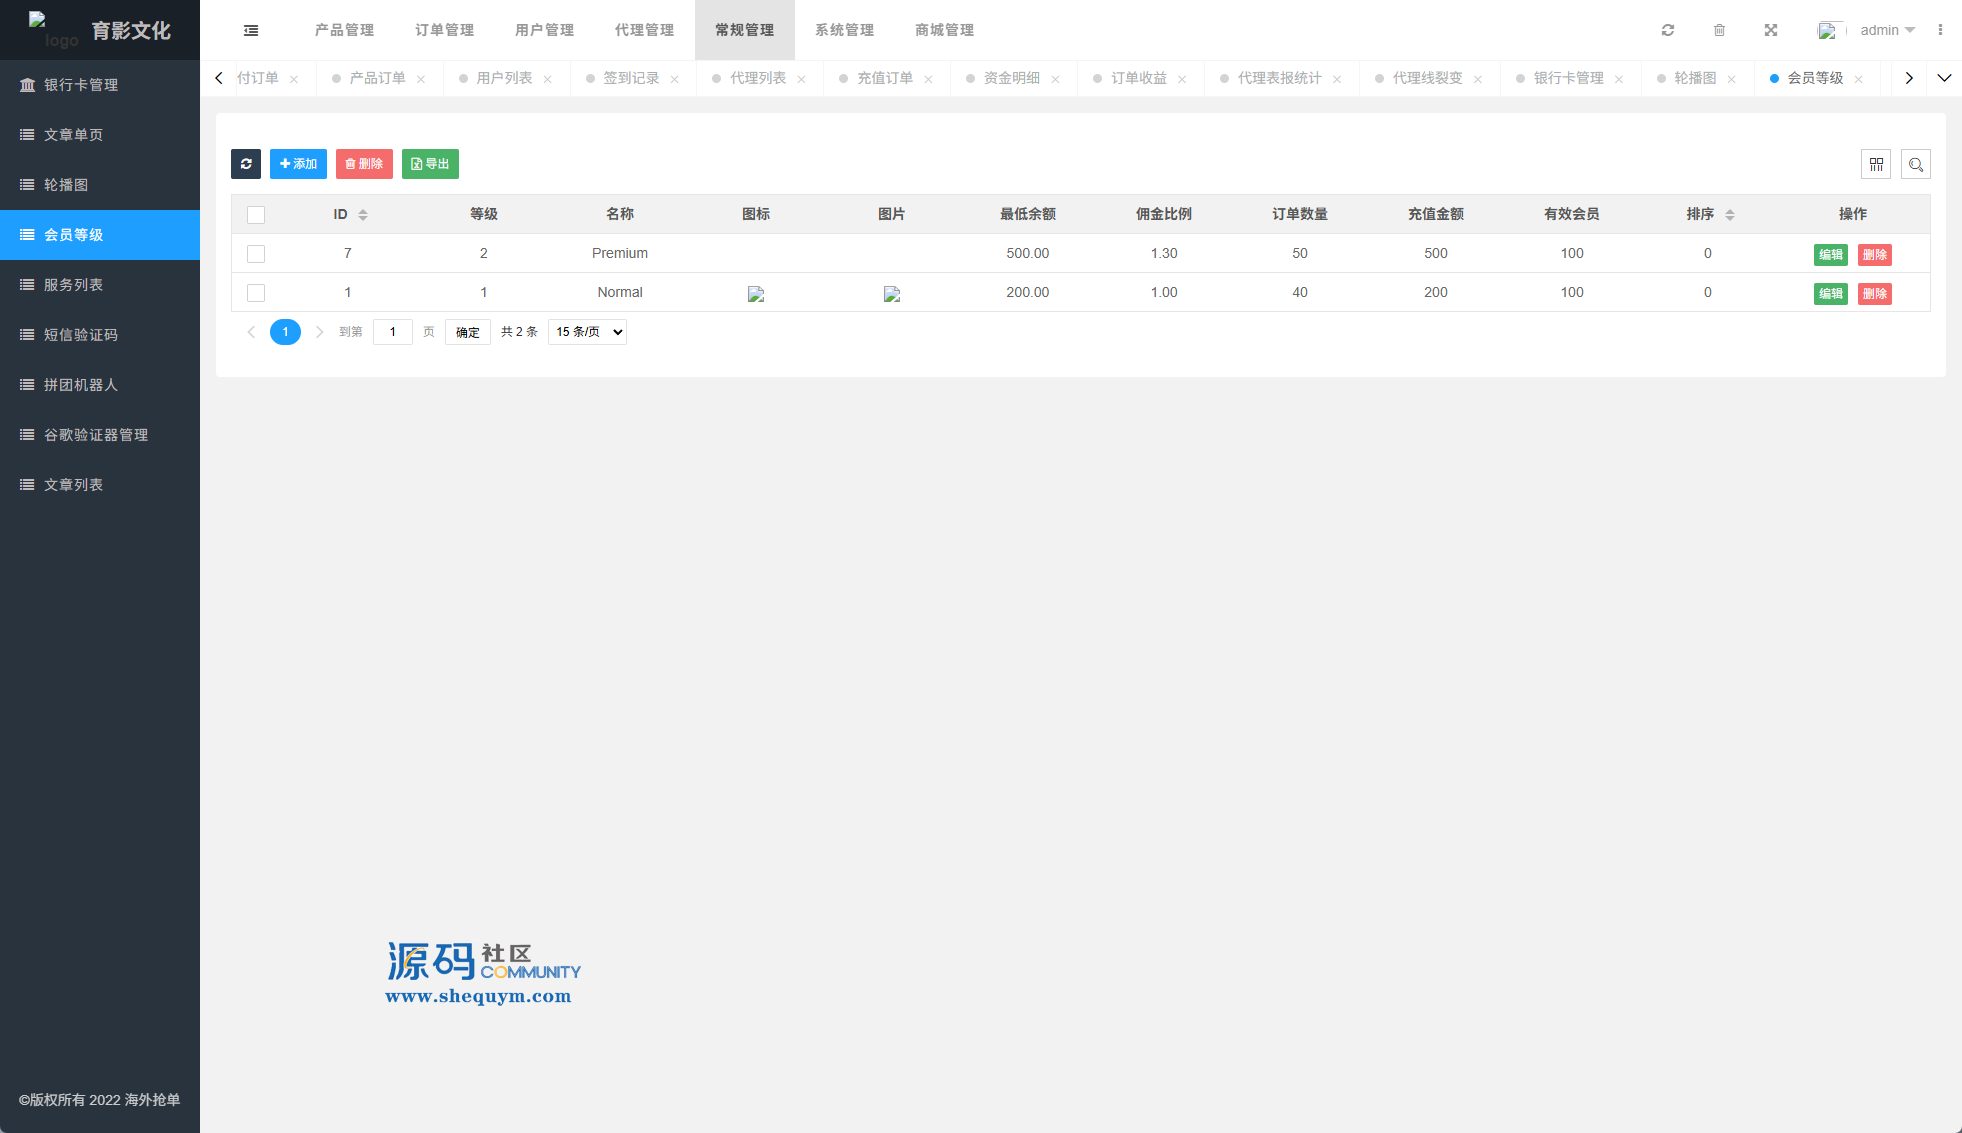1962x1133 pixels.
Task: Open the column filter grid icon
Action: (x=1876, y=164)
